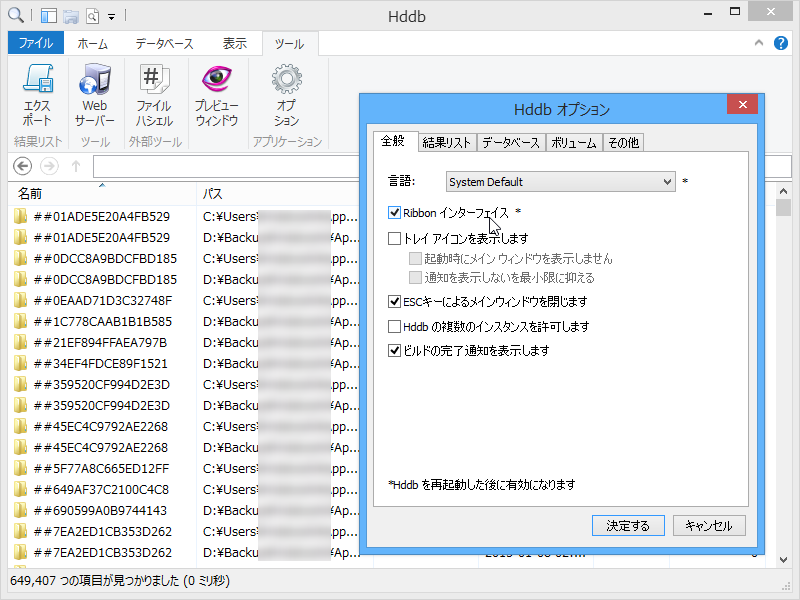Image resolution: width=800 pixels, height=600 pixels.
Task: Click the blue help question mark icon
Action: point(781,43)
